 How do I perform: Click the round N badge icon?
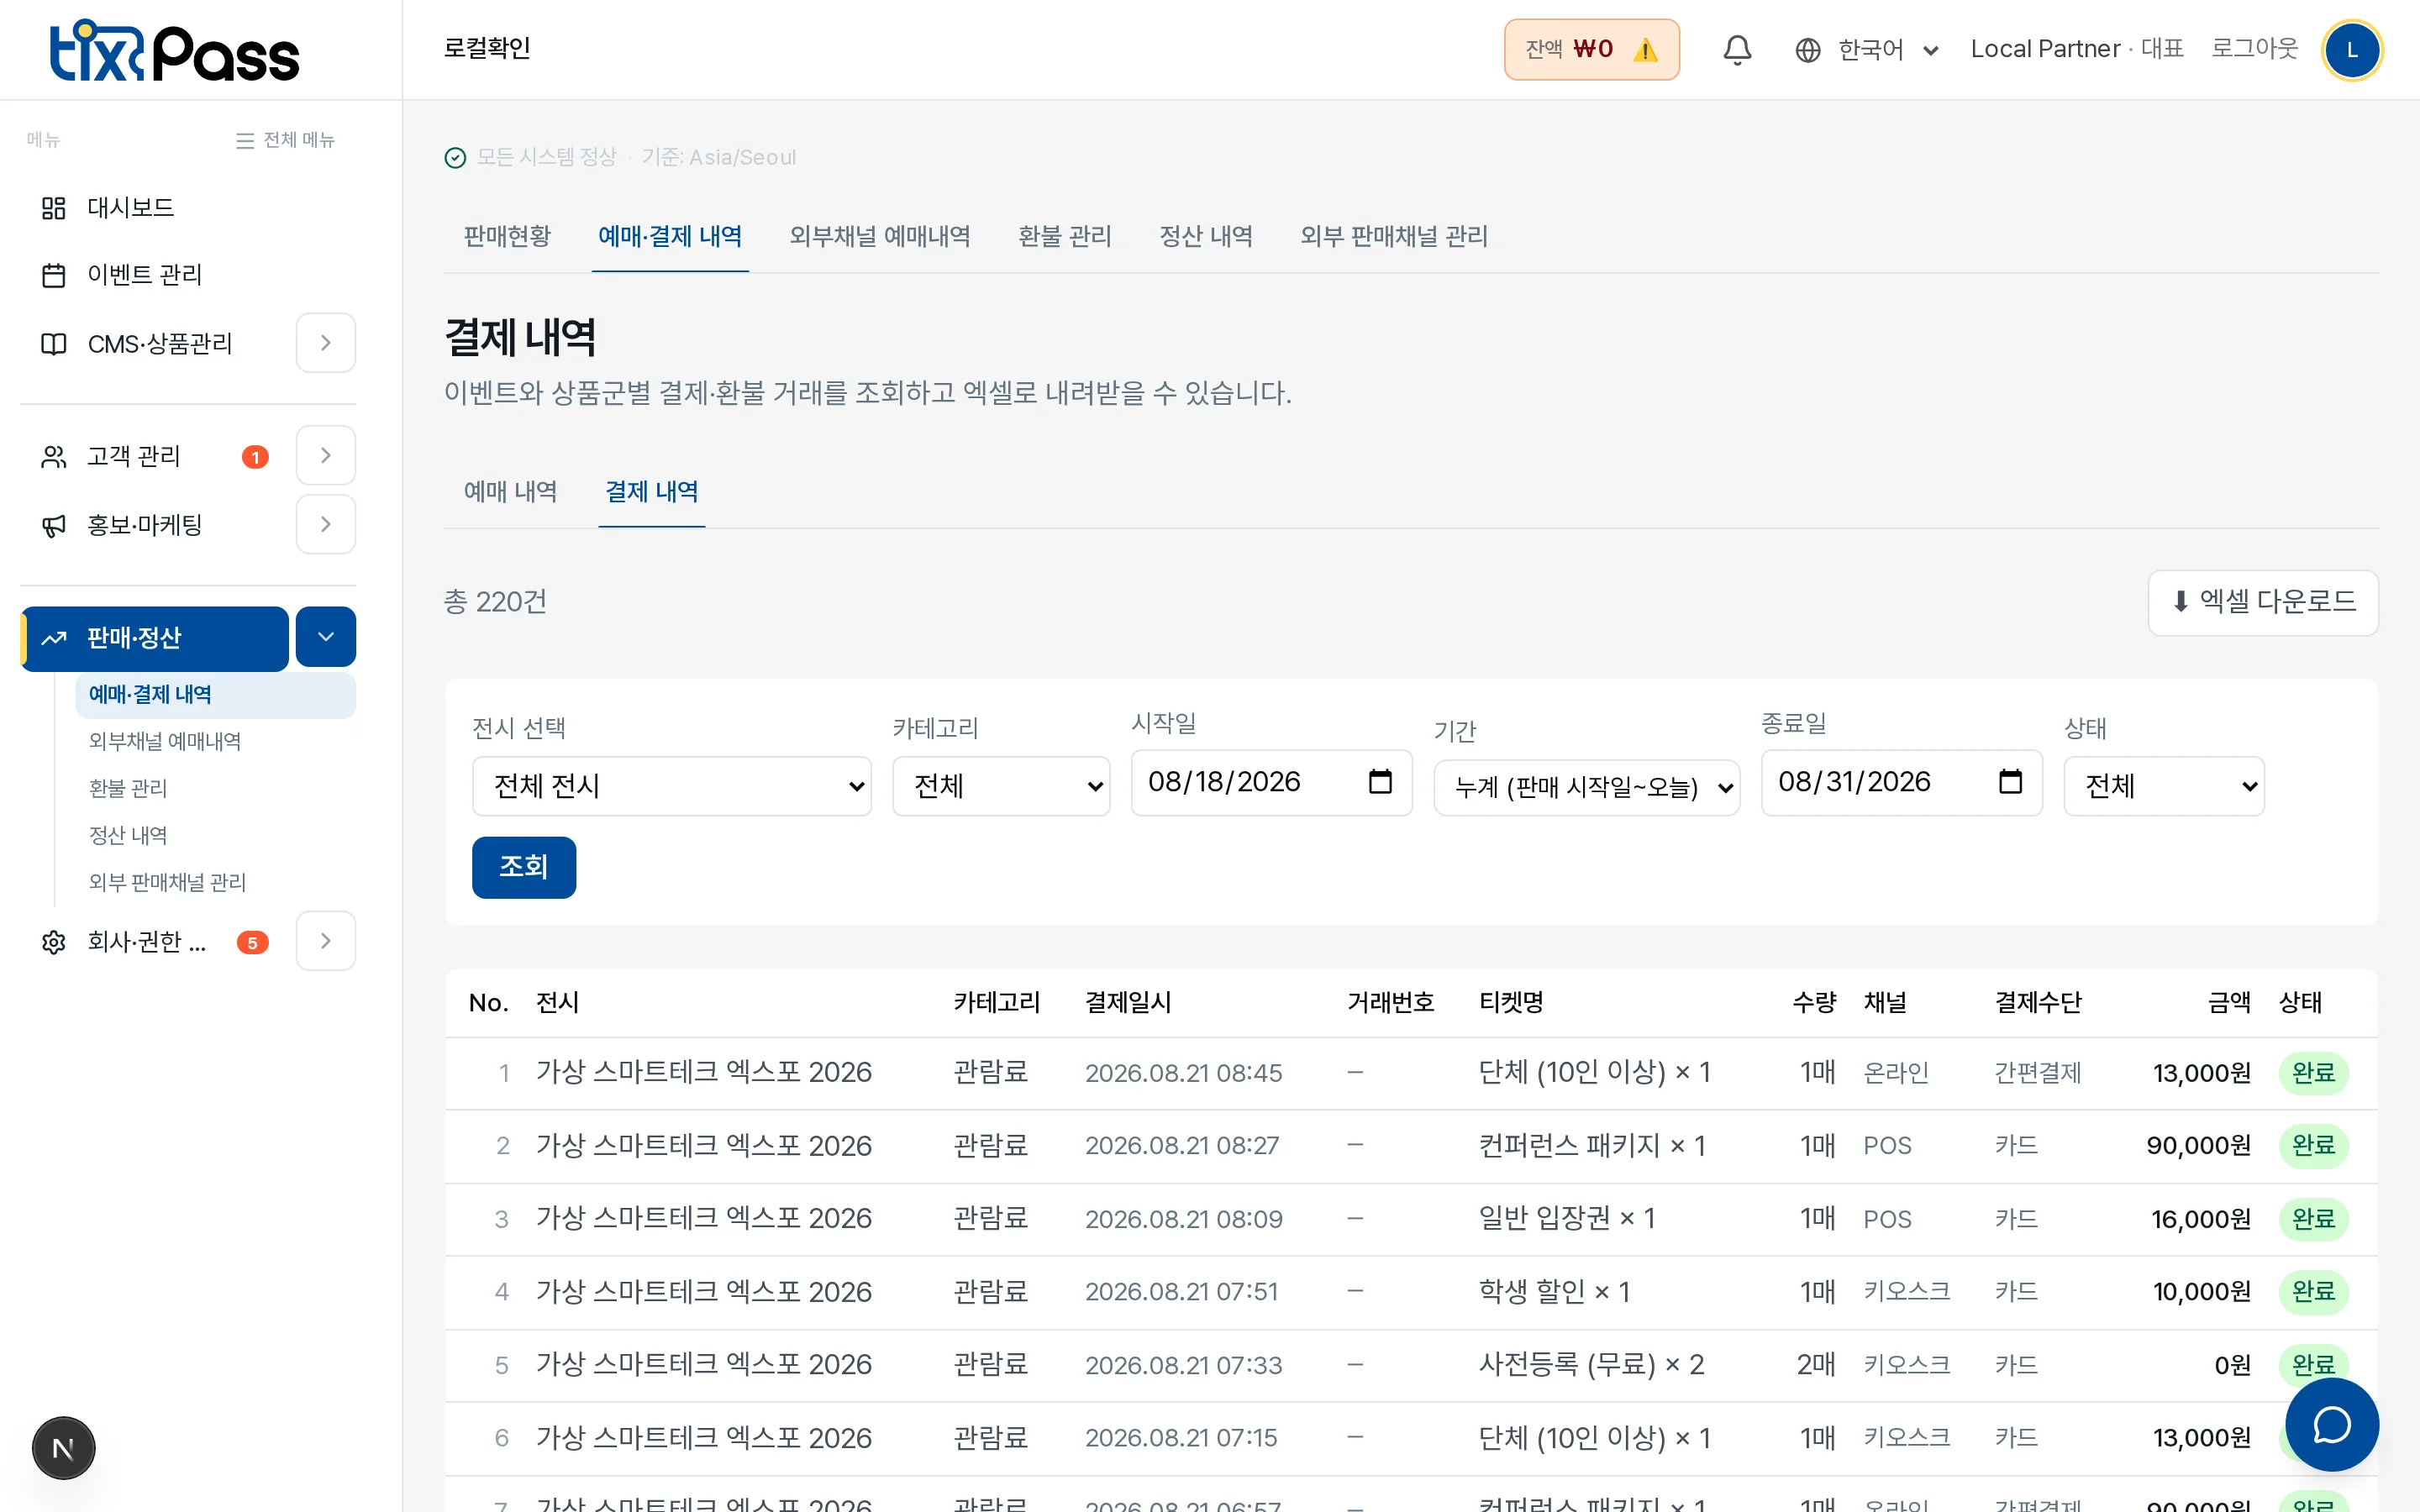(63, 1448)
